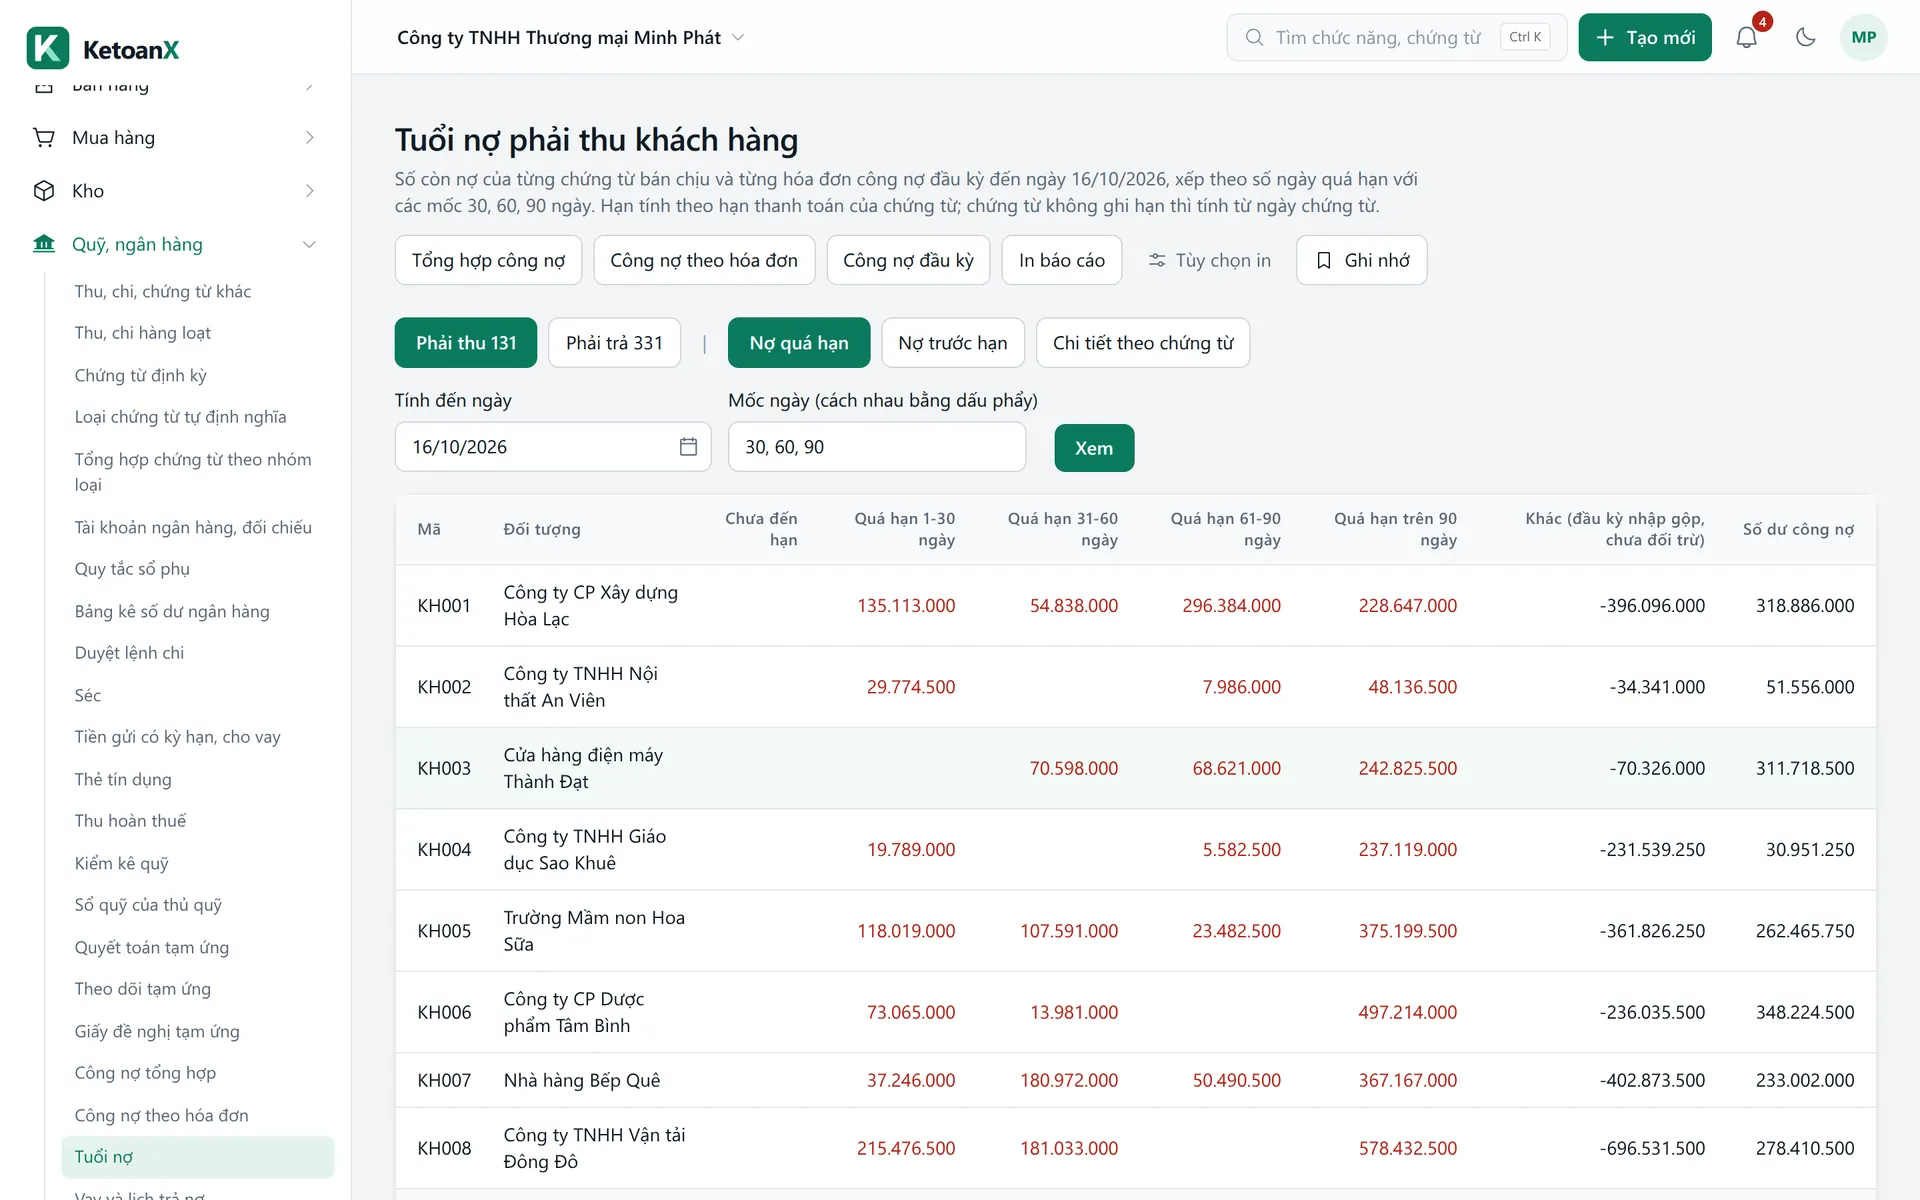The width and height of the screenshot is (1920, 1200).
Task: Switch to Phải trả 331
Action: (614, 343)
